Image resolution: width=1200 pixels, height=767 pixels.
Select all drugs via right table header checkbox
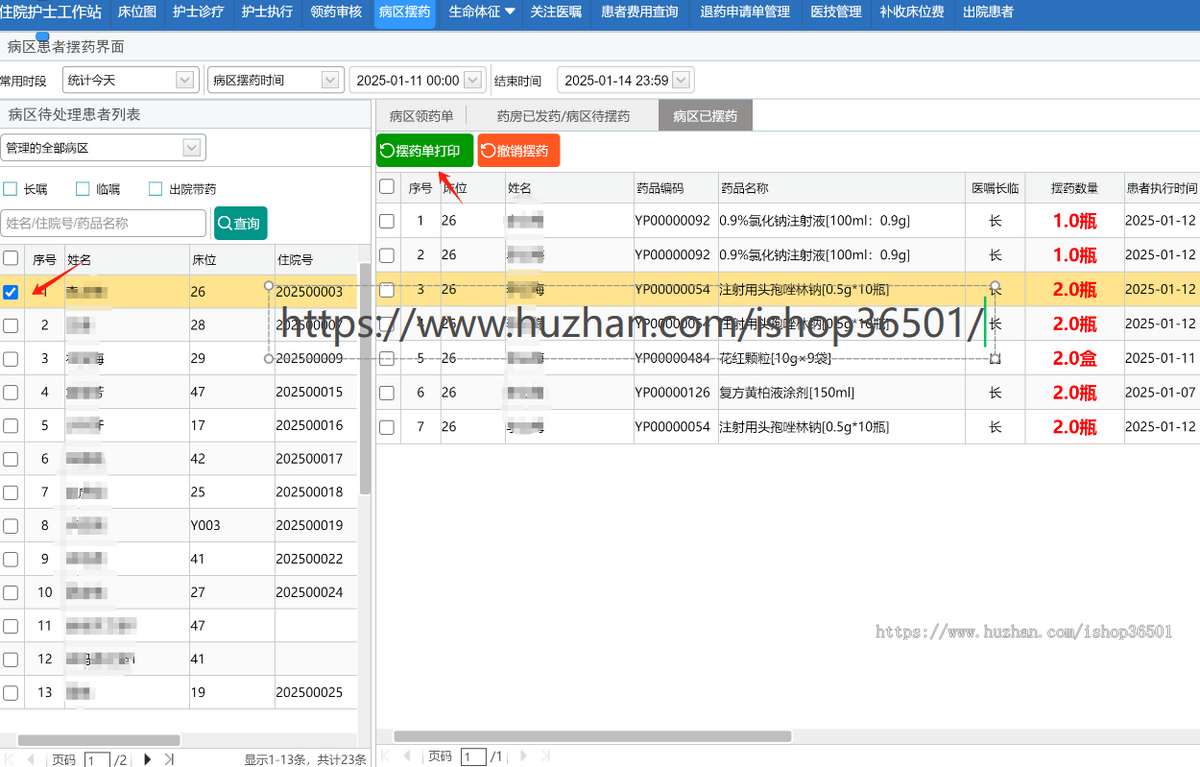(387, 186)
